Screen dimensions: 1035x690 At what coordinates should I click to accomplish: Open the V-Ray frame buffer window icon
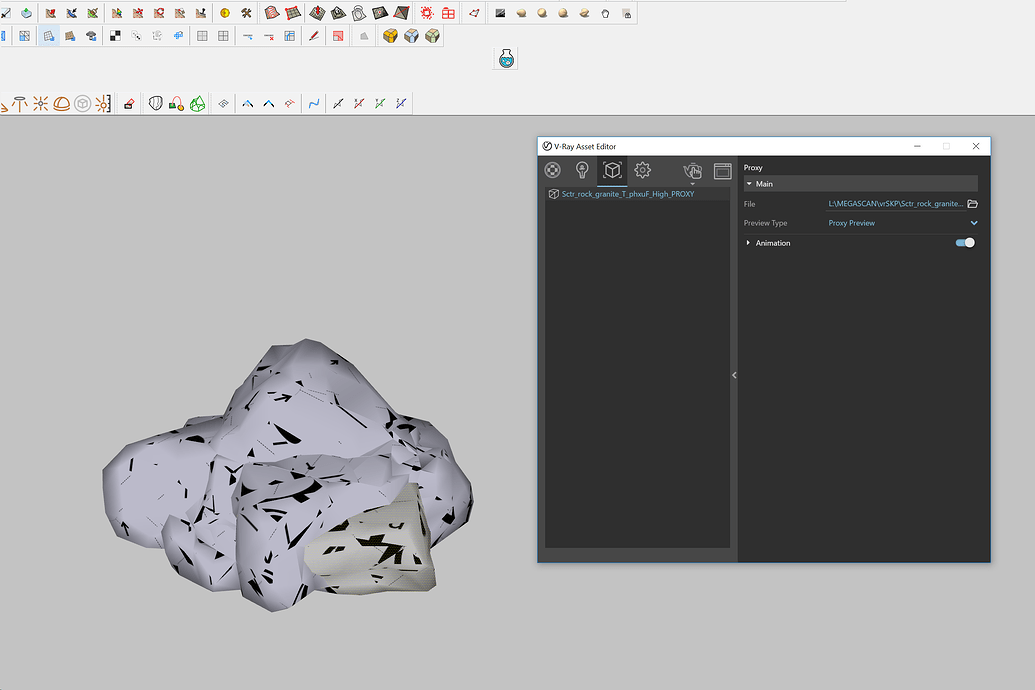pos(722,170)
